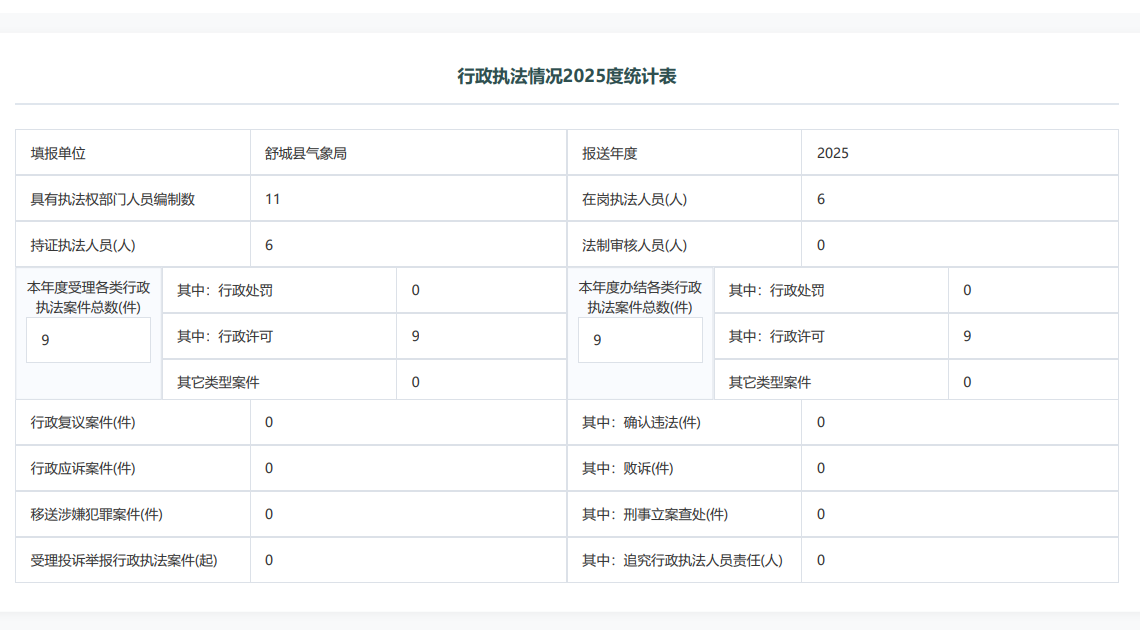Image resolution: width=1140 pixels, height=630 pixels.
Task: Click the 本年度受理各类行政执法案件总数(件) label
Action: 88,297
